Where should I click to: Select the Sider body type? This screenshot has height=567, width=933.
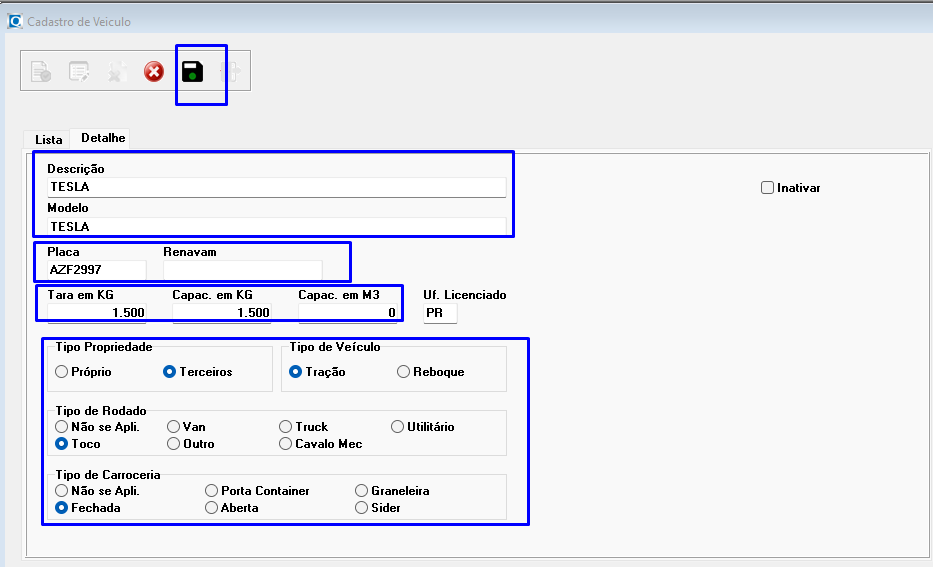click(362, 508)
